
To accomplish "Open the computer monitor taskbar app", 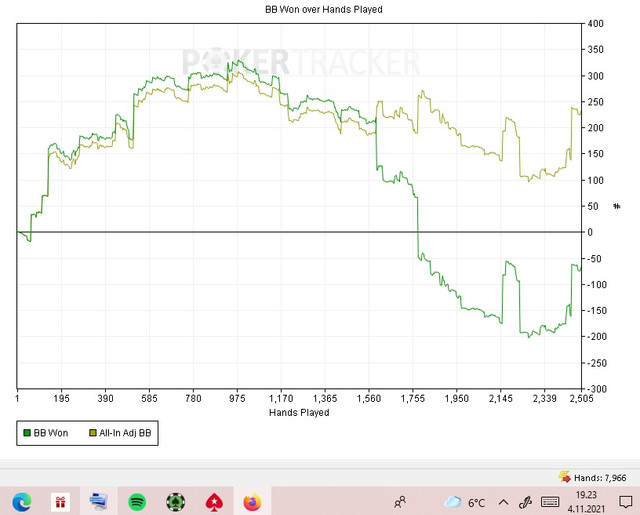I will [x=99, y=502].
